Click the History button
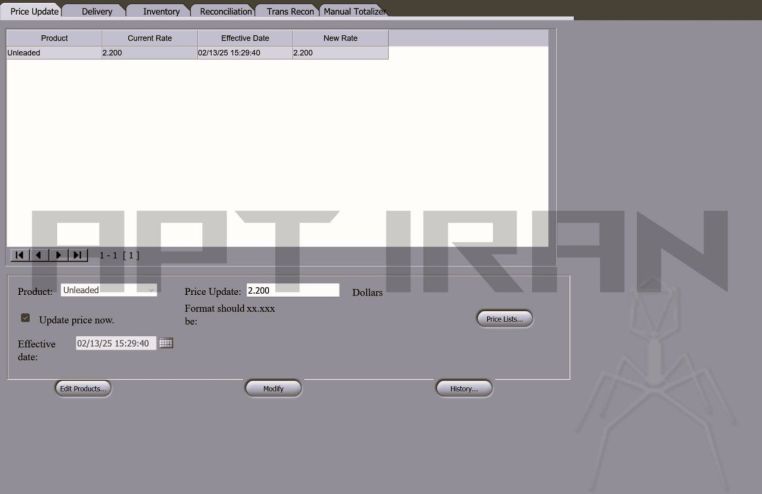 pyautogui.click(x=464, y=388)
